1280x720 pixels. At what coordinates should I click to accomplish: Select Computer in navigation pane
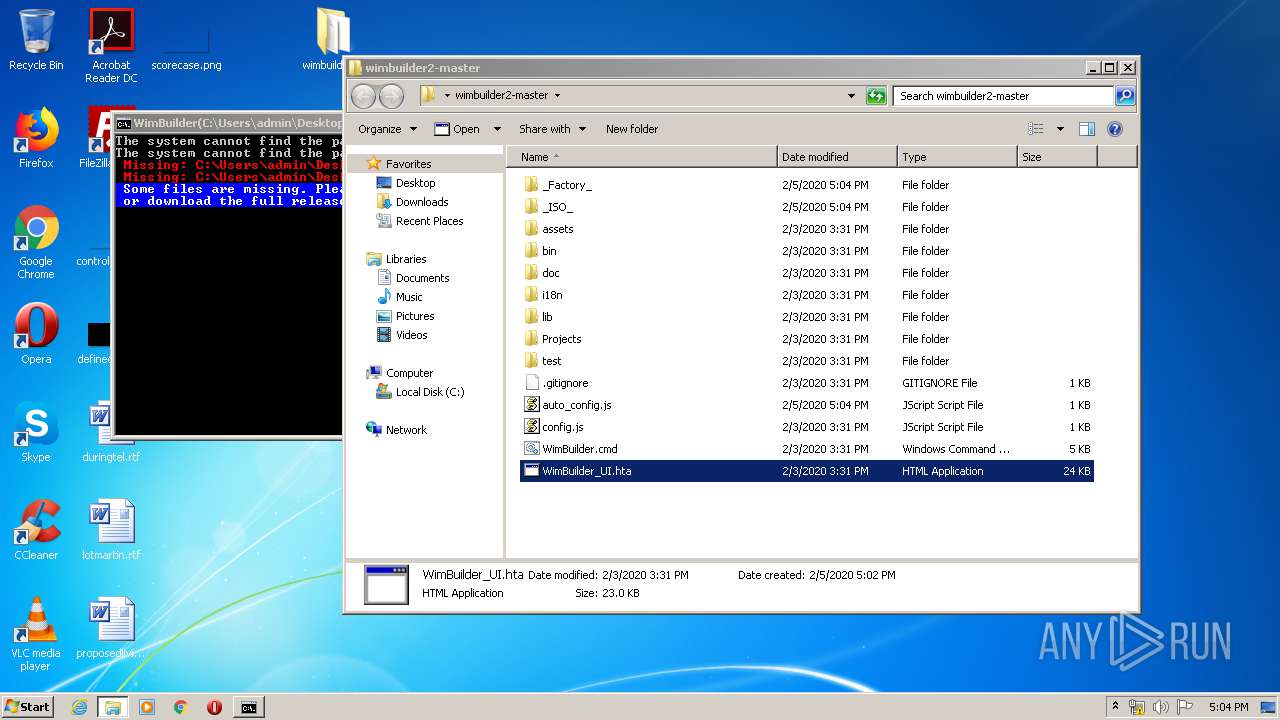[x=409, y=373]
